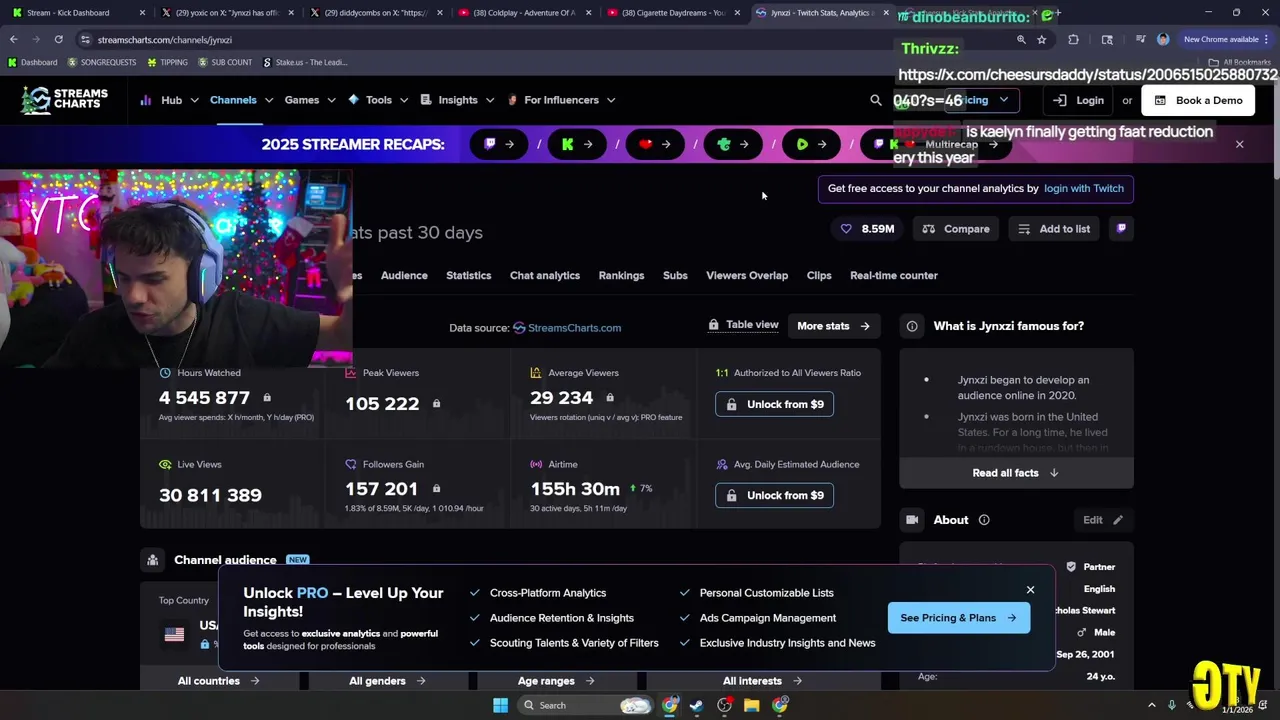Expand the Games menu dropdown
Viewport: 1280px width, 720px height.
[309, 100]
